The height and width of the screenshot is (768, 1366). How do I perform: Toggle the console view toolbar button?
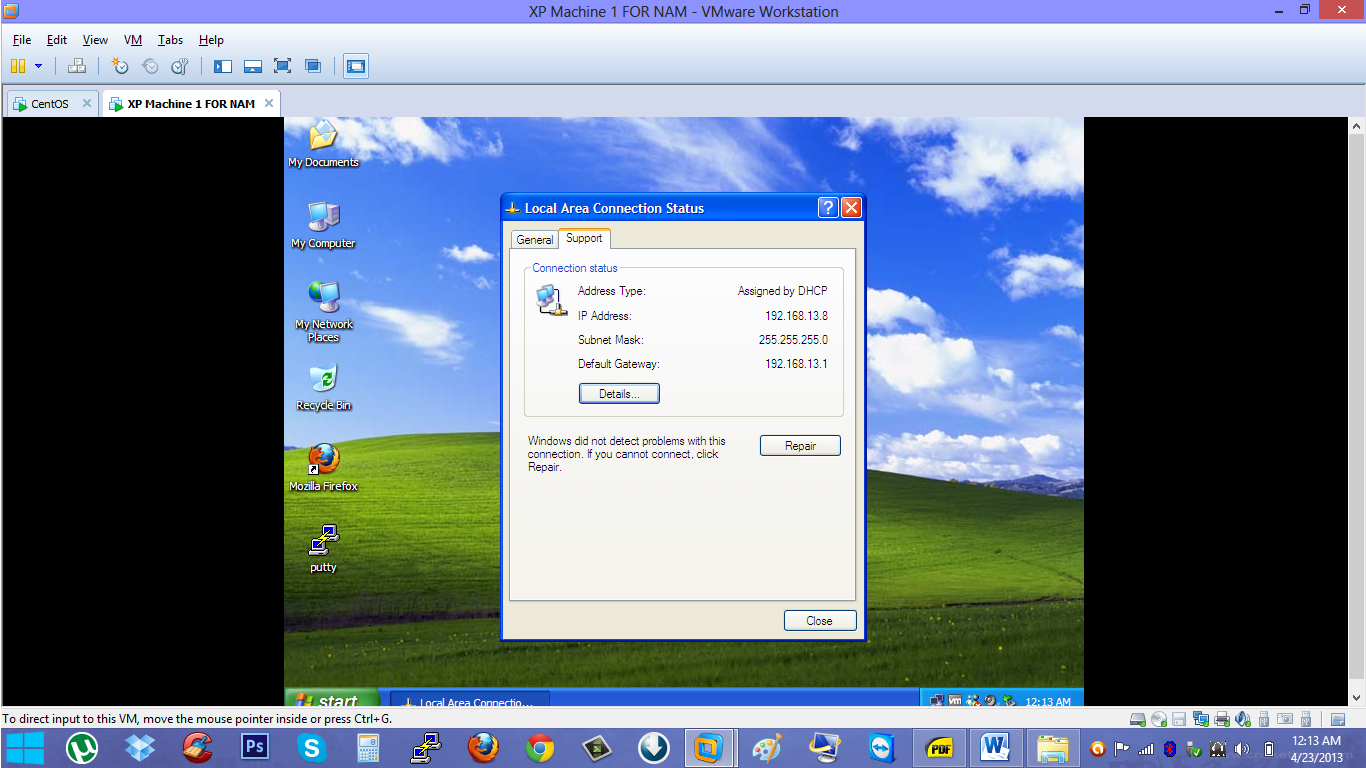tap(356, 66)
